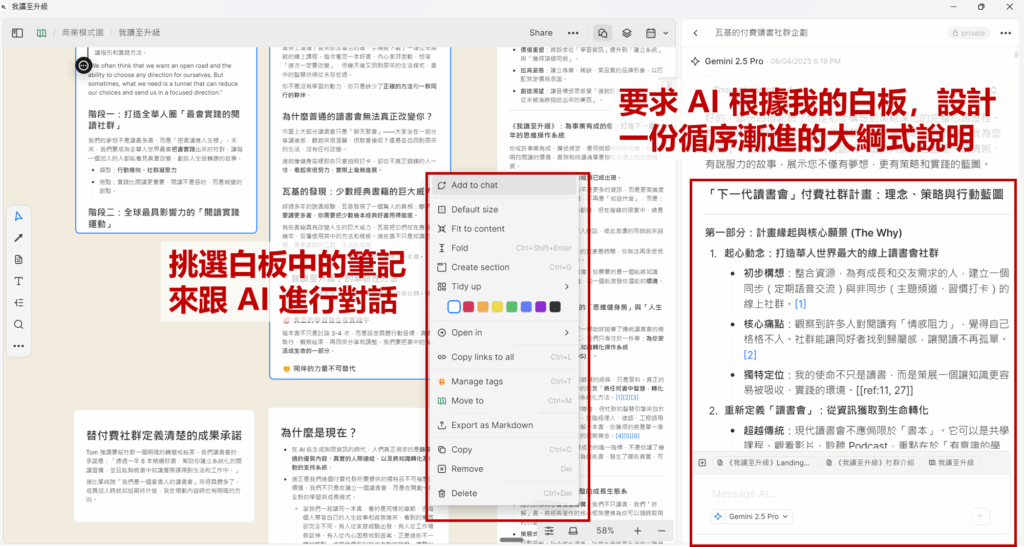
Task: Expand the Open in submenu
Action: point(504,333)
